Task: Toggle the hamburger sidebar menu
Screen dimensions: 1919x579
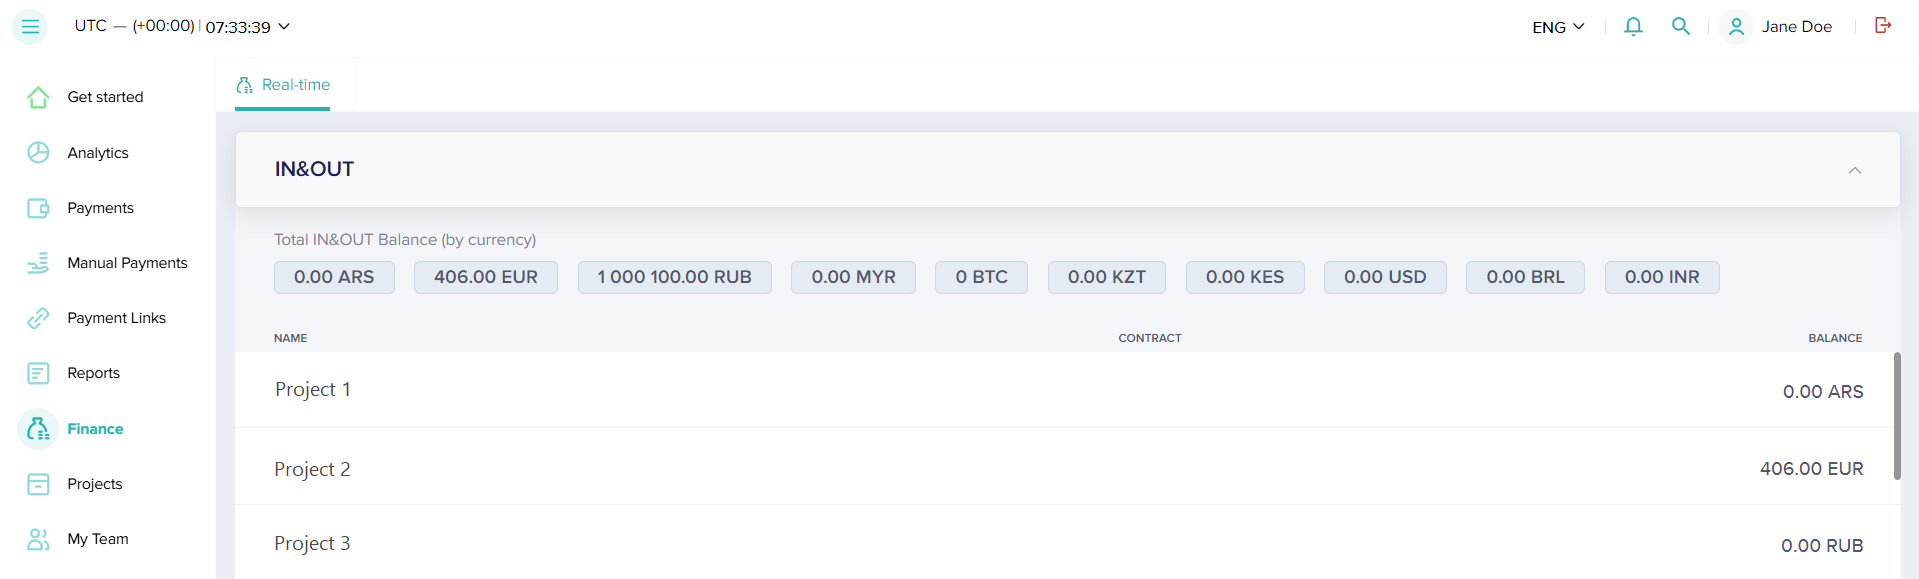Action: click(x=30, y=27)
